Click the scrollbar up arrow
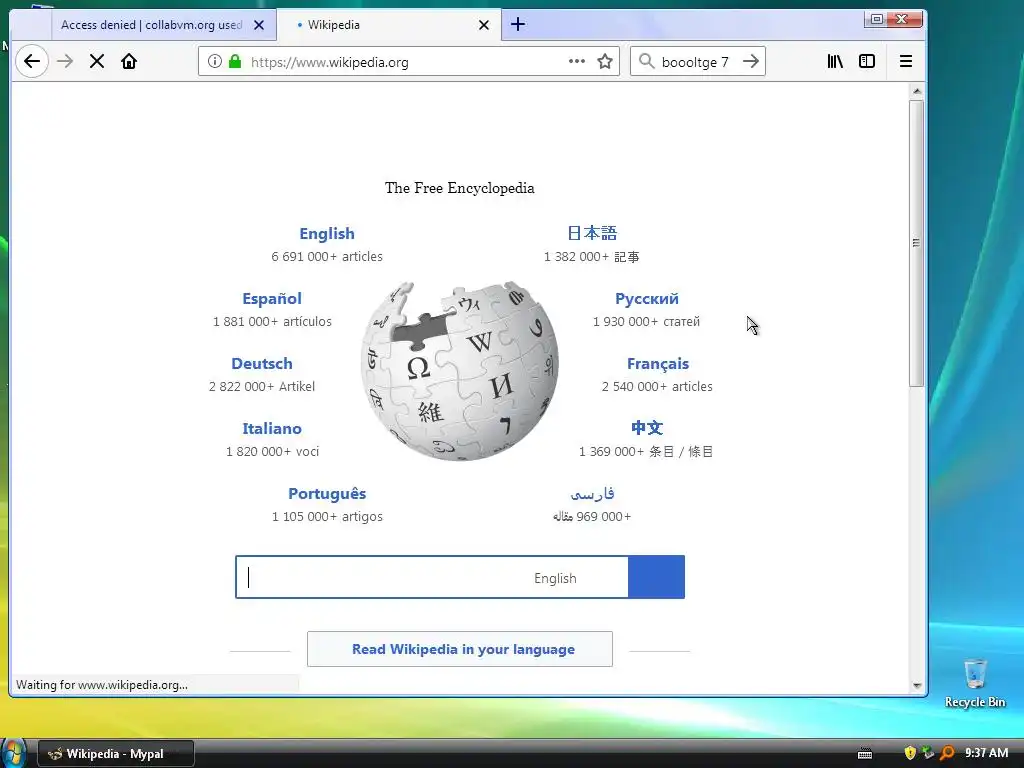Viewport: 1024px width, 768px height. pyautogui.click(x=917, y=91)
